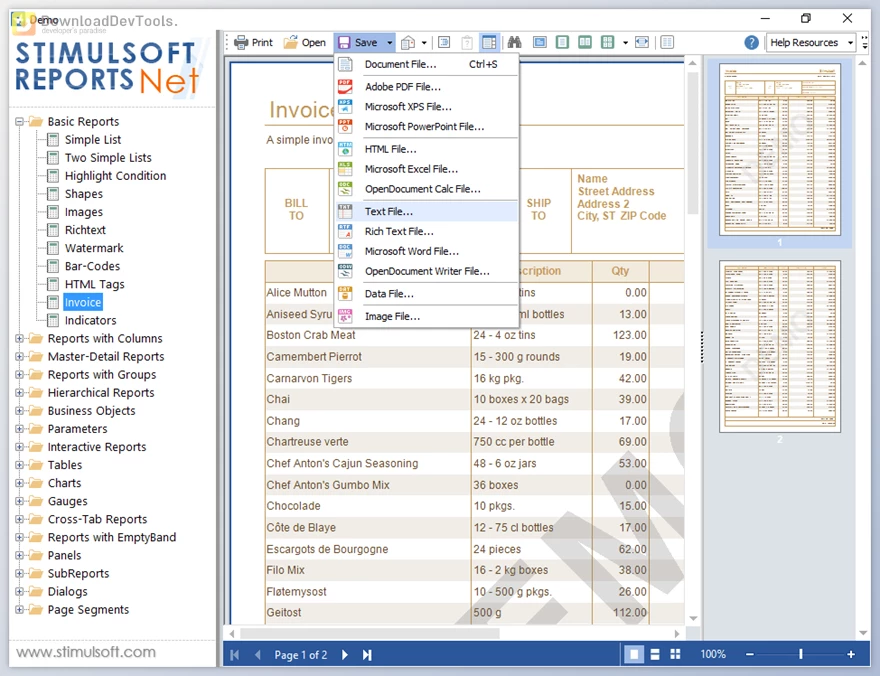
Task: Switch to continuous page view mode
Action: pos(654,654)
